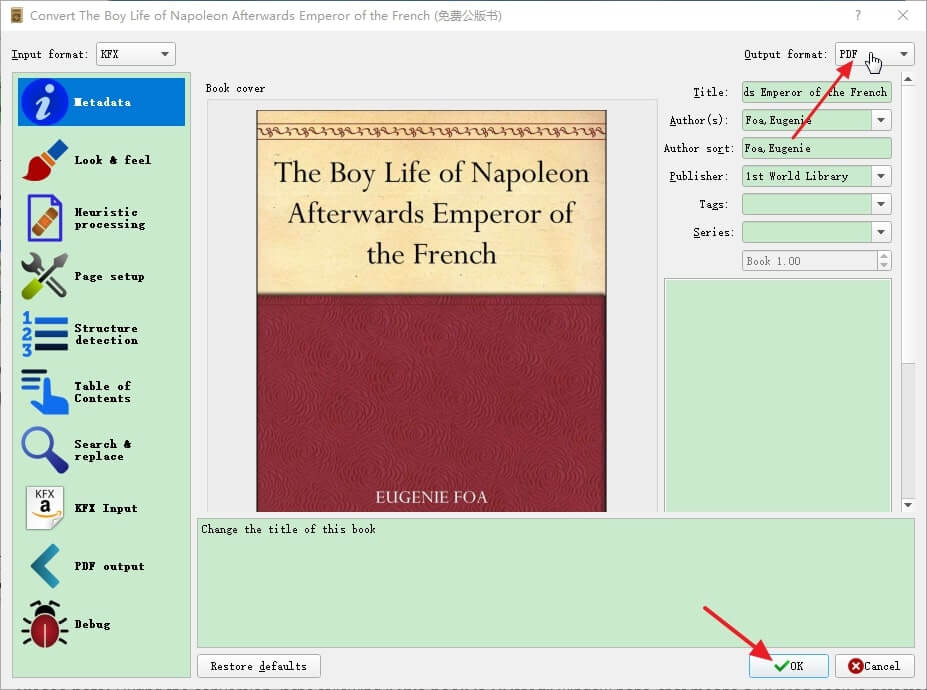Open the Metadata section icon
The height and width of the screenshot is (690, 927).
44,102
